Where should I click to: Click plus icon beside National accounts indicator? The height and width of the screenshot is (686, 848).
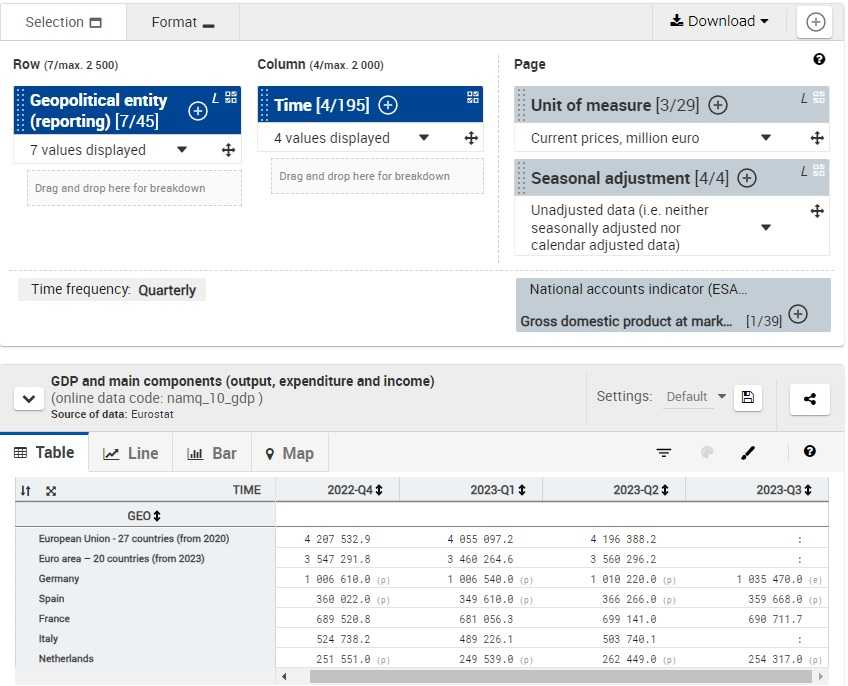click(x=797, y=314)
